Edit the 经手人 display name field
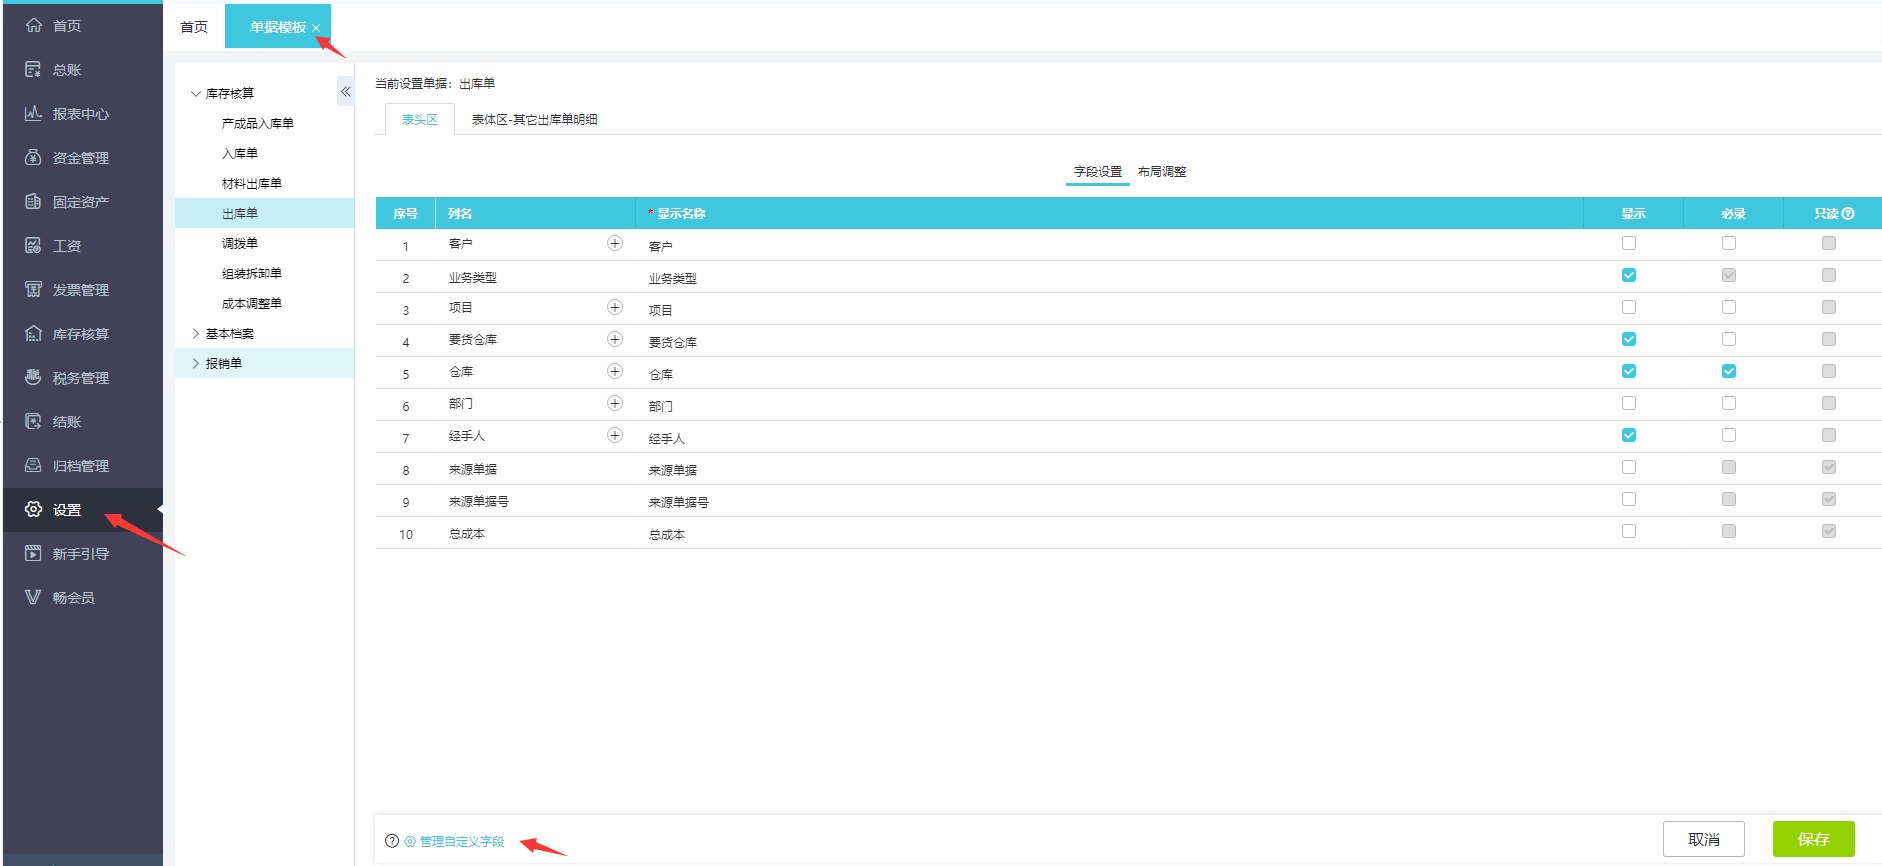 [x=1109, y=437]
